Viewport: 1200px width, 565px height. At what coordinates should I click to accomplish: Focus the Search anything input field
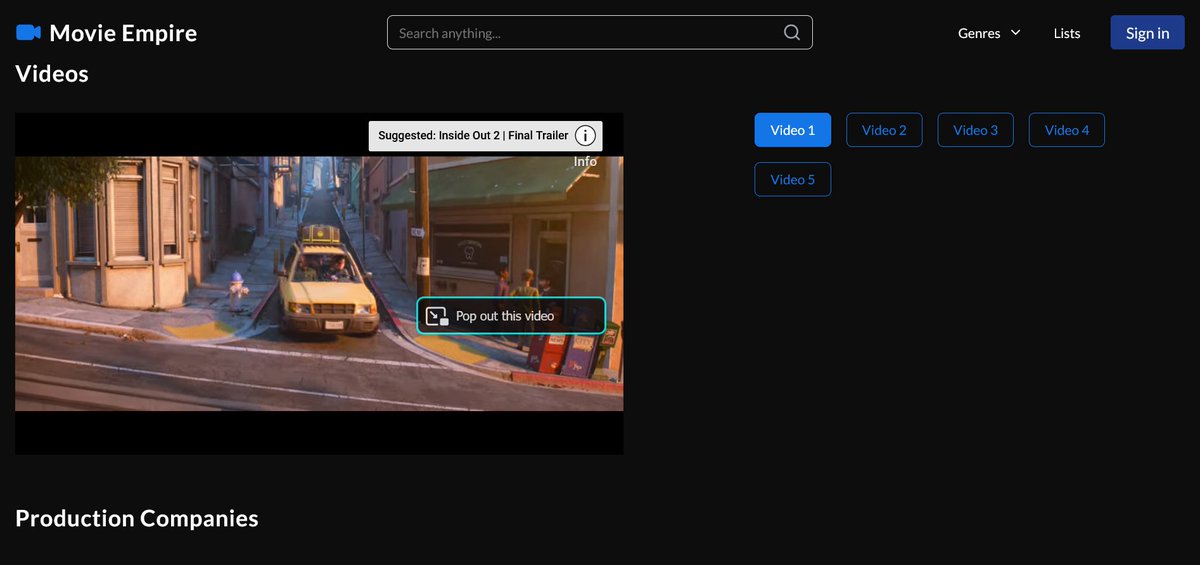pos(600,33)
